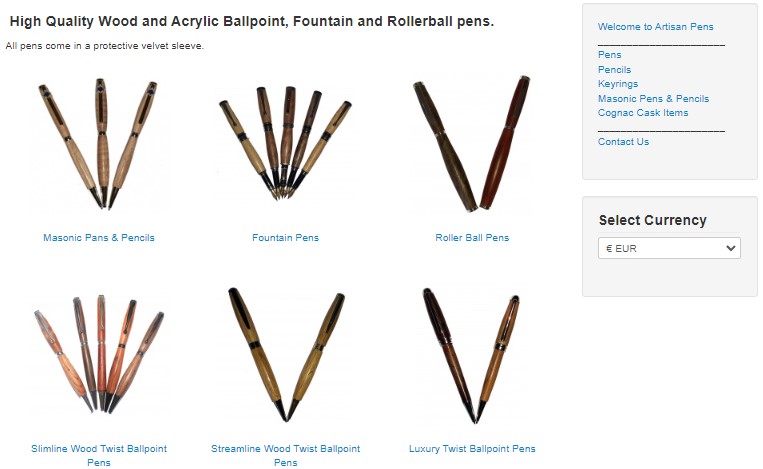Navigate to Cognac Cask Items
763x469 pixels.
coord(643,113)
